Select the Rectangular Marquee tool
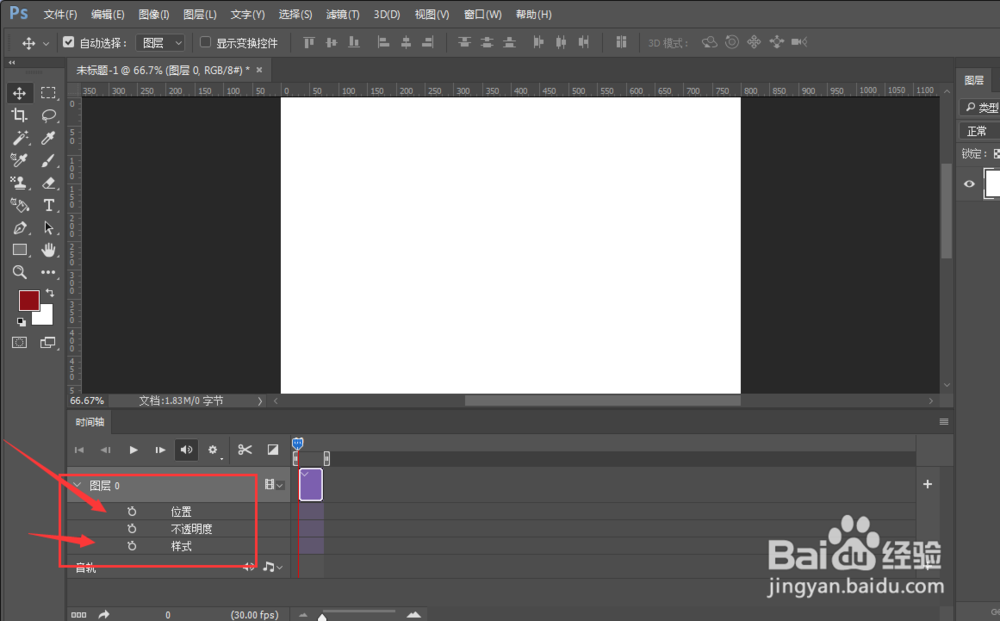The height and width of the screenshot is (621, 1000). [x=48, y=93]
